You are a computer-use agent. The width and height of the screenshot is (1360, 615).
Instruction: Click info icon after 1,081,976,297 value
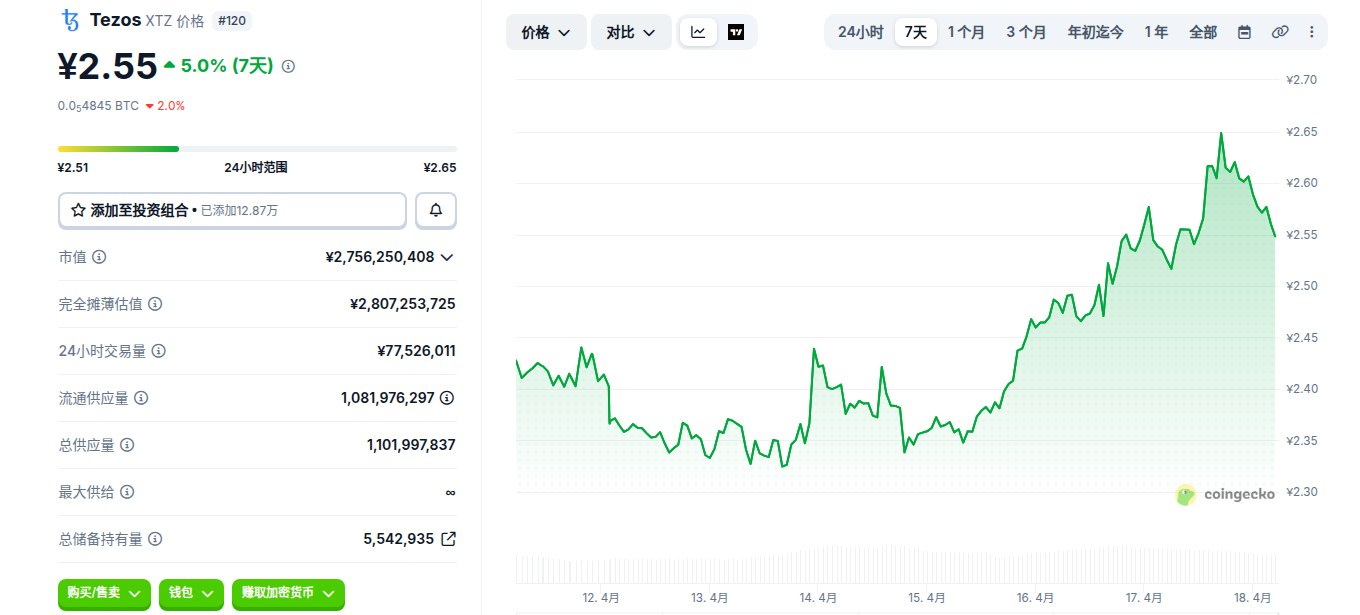click(x=447, y=398)
